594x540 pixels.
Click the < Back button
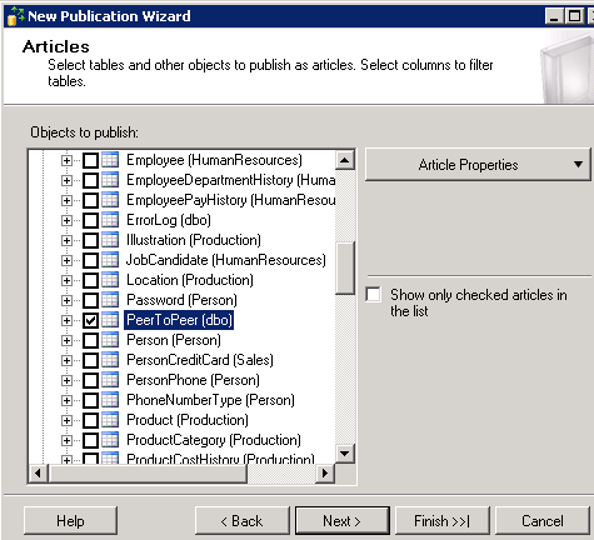tap(242, 521)
